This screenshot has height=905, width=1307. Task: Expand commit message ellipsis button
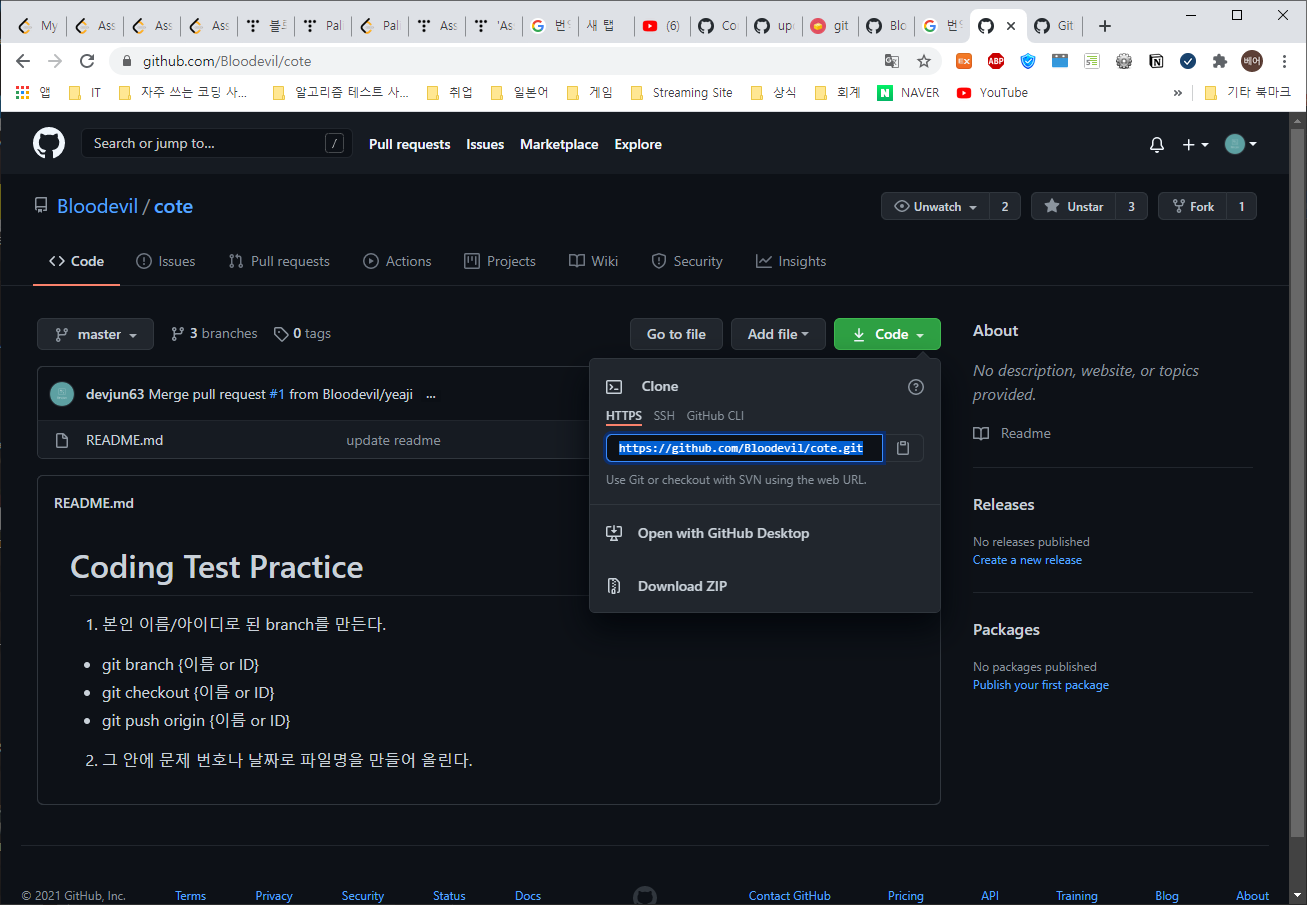pos(431,395)
